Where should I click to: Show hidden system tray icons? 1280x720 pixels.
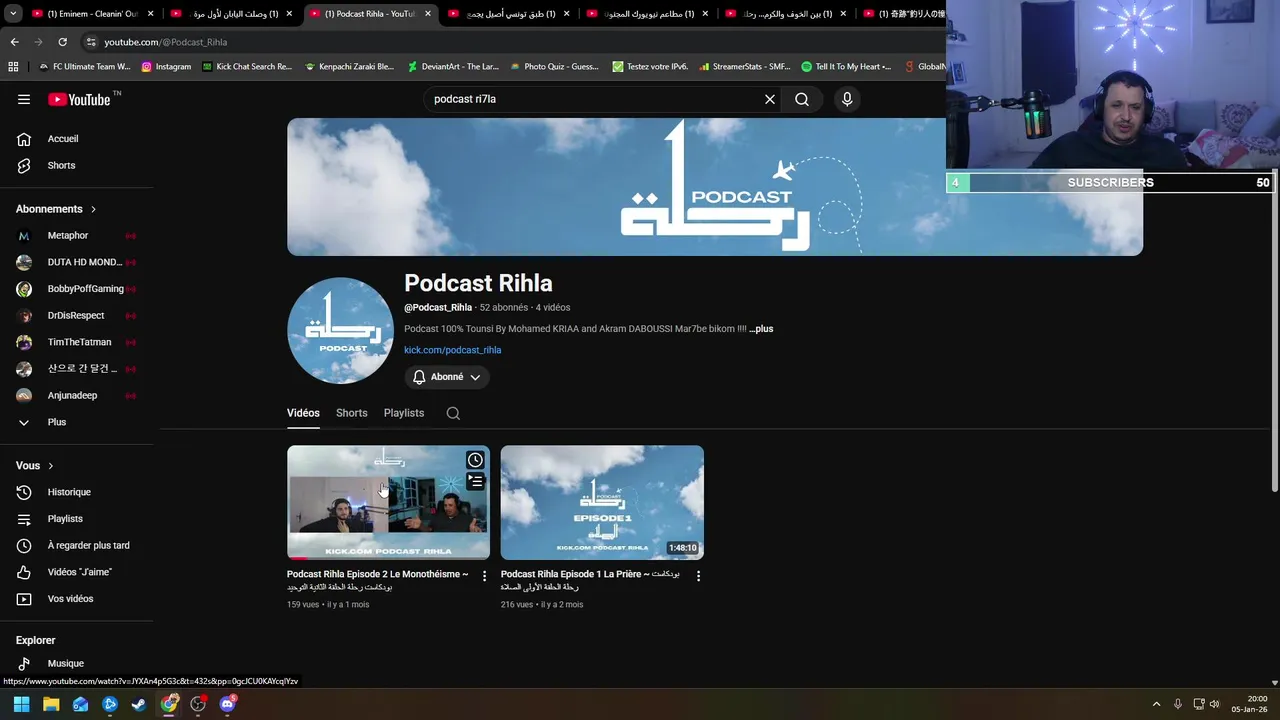coord(1156,704)
